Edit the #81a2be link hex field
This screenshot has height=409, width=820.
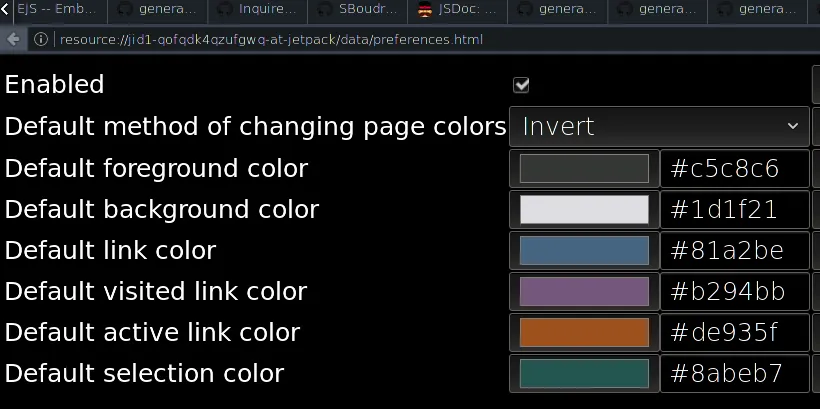tap(735, 251)
